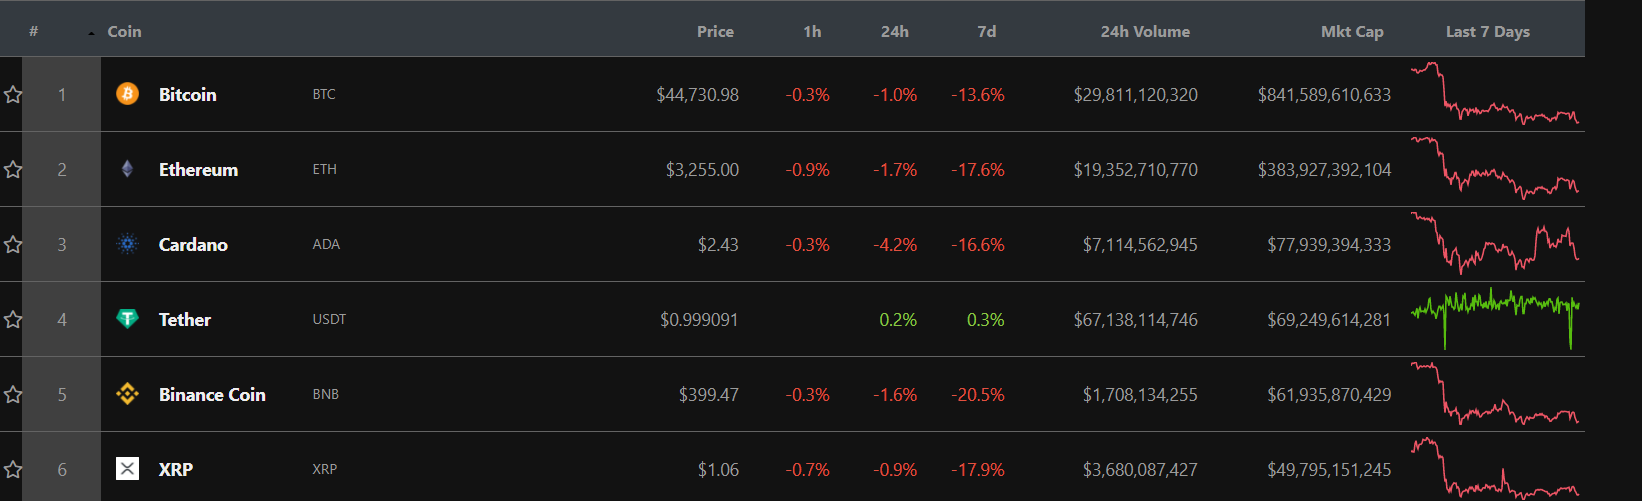Screen dimensions: 1642x501
Task: Sort table by the Coin column arrow
Action: 91,34
